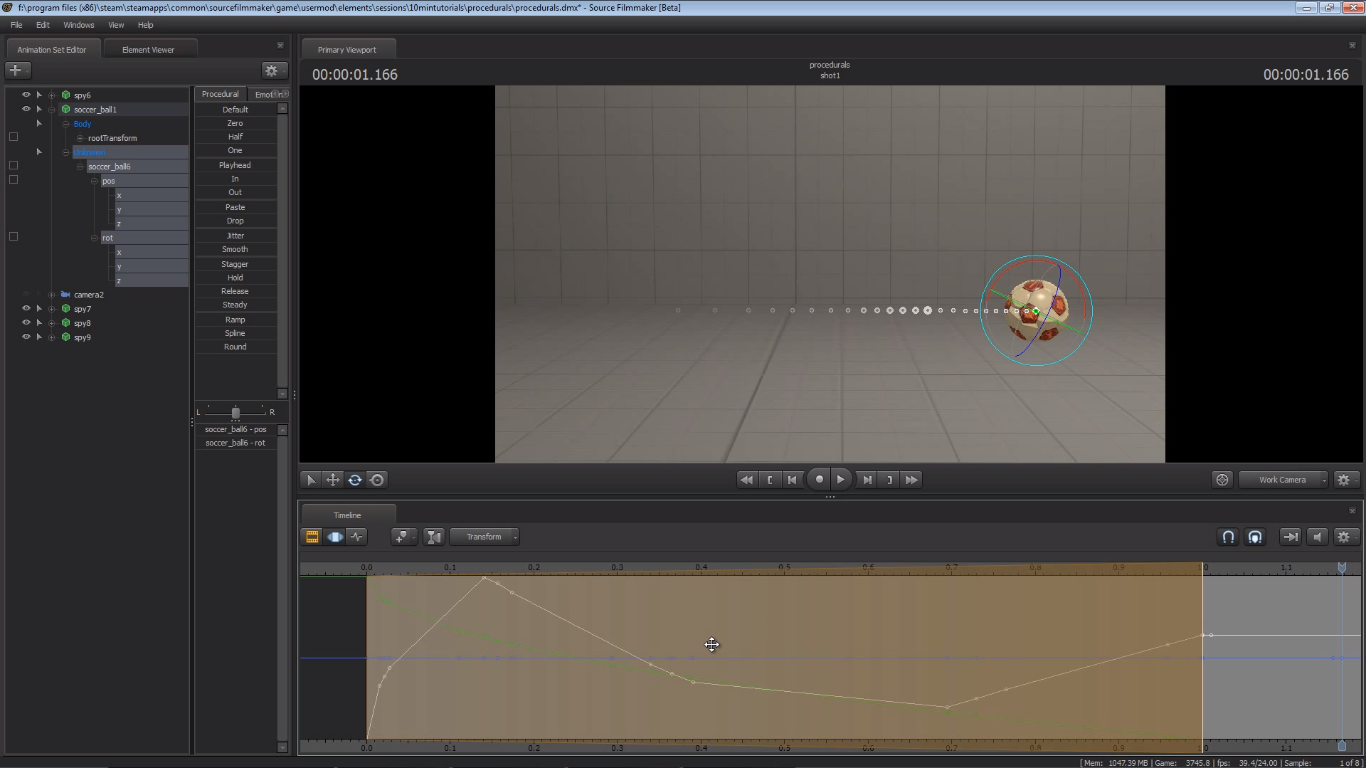
Task: Switch to the Element Viewer tab
Action: [x=148, y=49]
